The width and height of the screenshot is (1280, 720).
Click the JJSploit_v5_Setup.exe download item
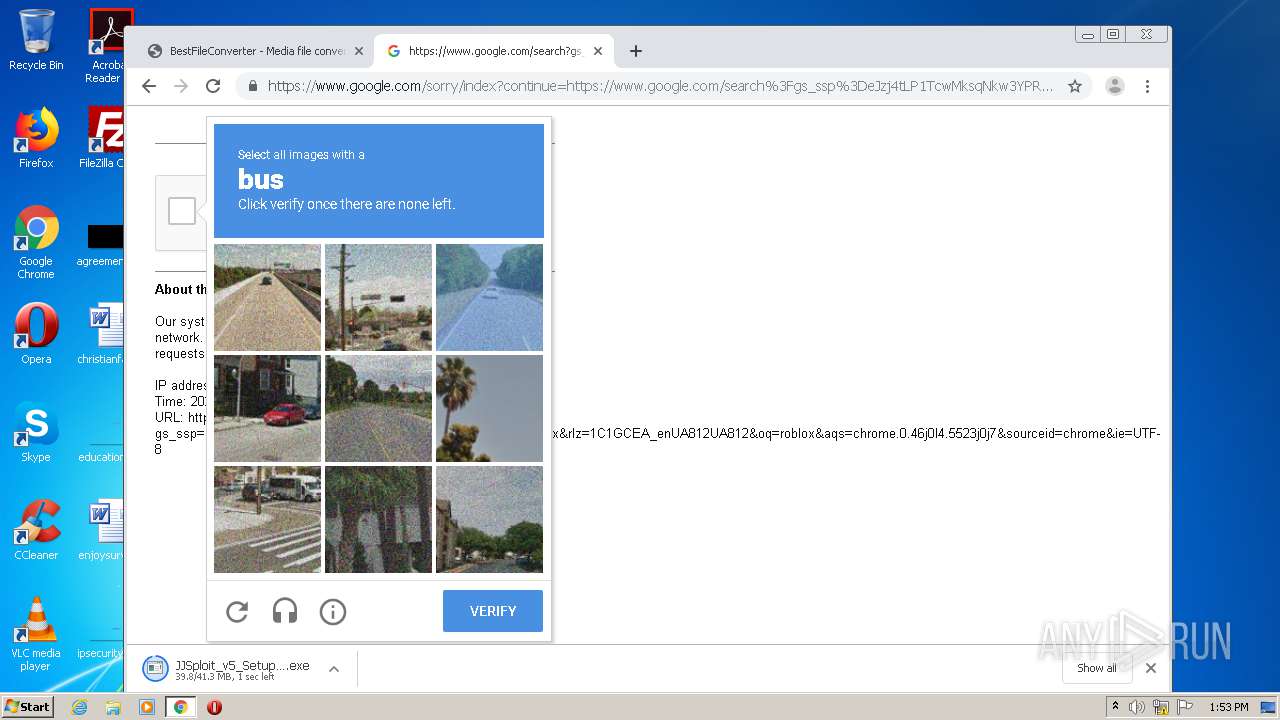tap(228, 669)
